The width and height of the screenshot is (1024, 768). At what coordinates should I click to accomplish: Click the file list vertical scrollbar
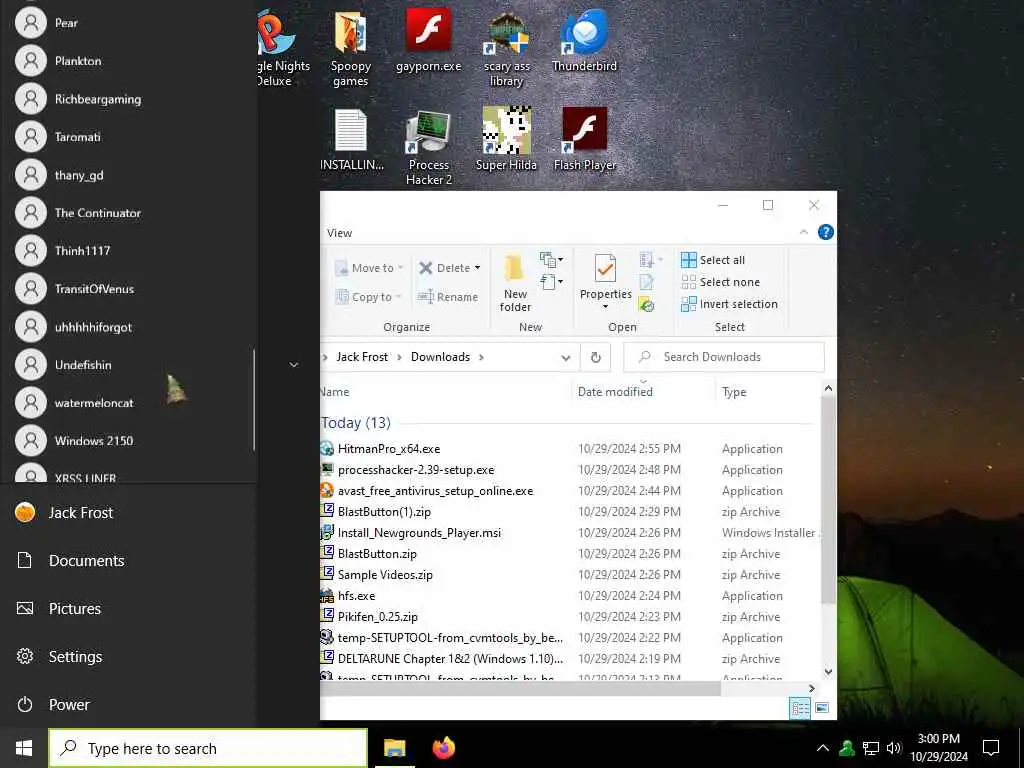coord(828,500)
